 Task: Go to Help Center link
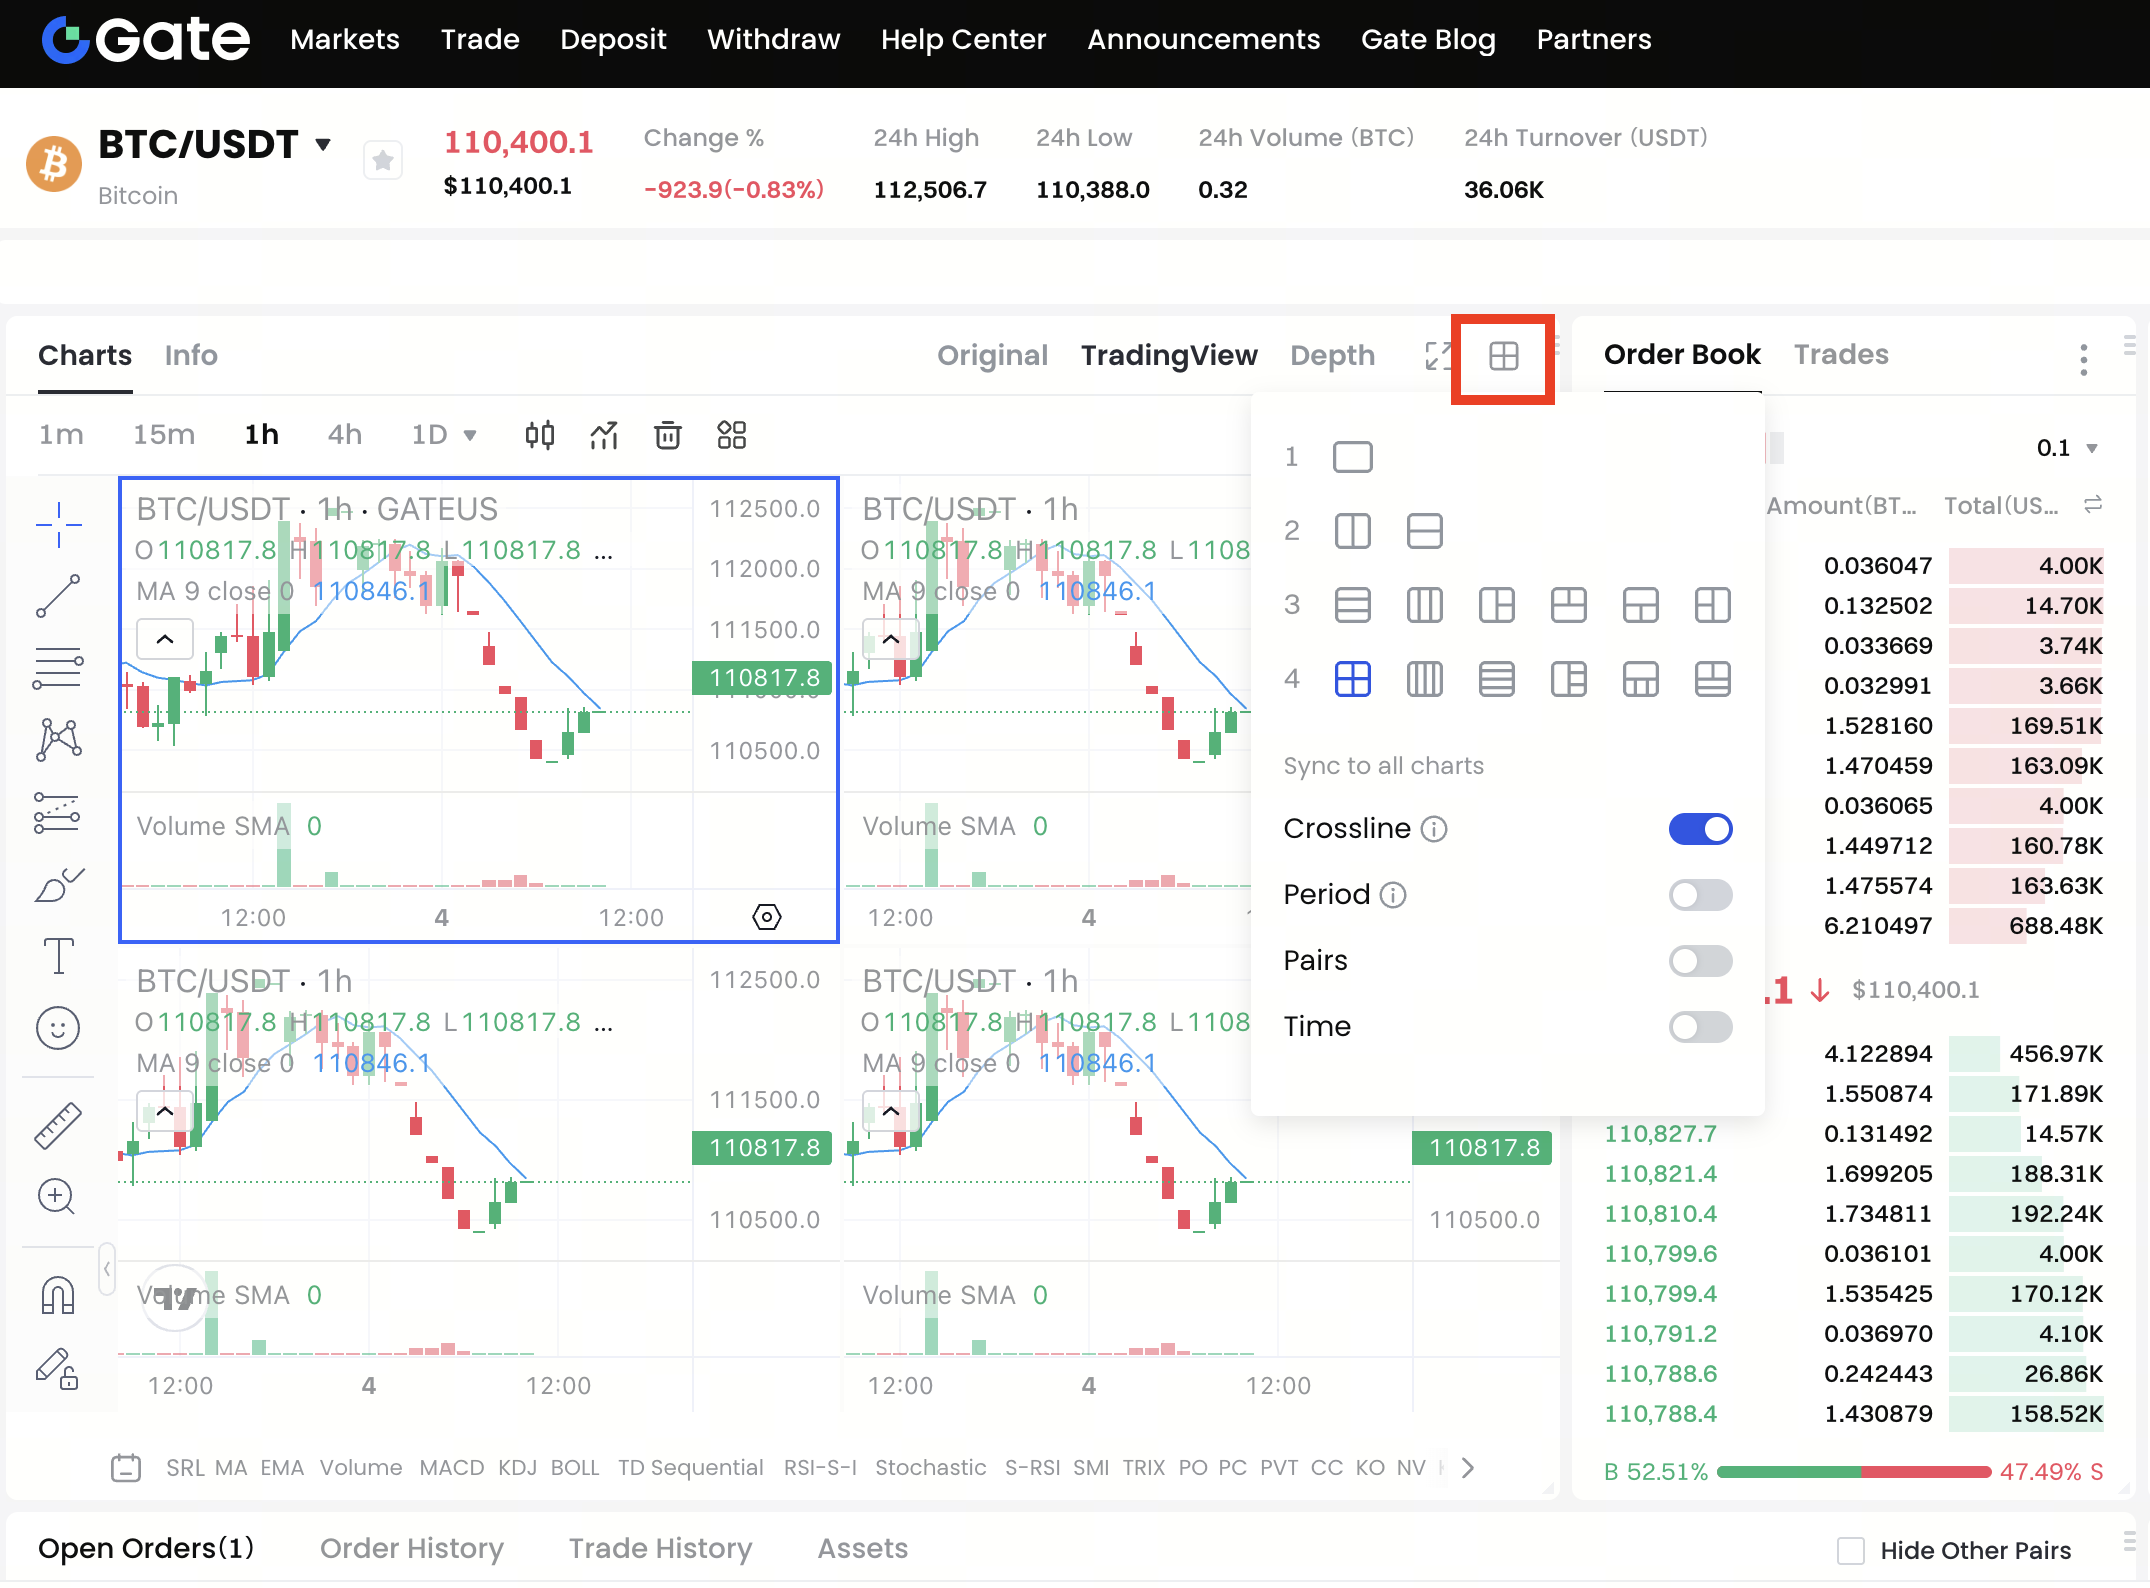(963, 40)
